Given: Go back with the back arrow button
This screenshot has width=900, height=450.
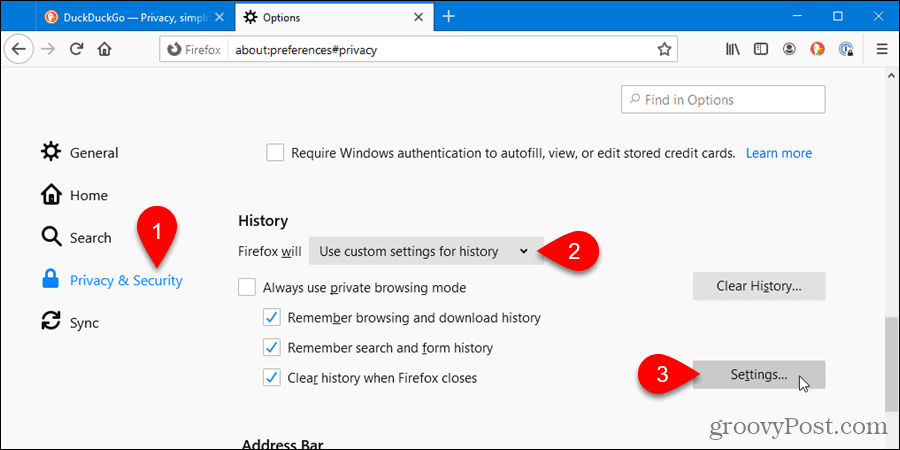Looking at the screenshot, I should 19,49.
